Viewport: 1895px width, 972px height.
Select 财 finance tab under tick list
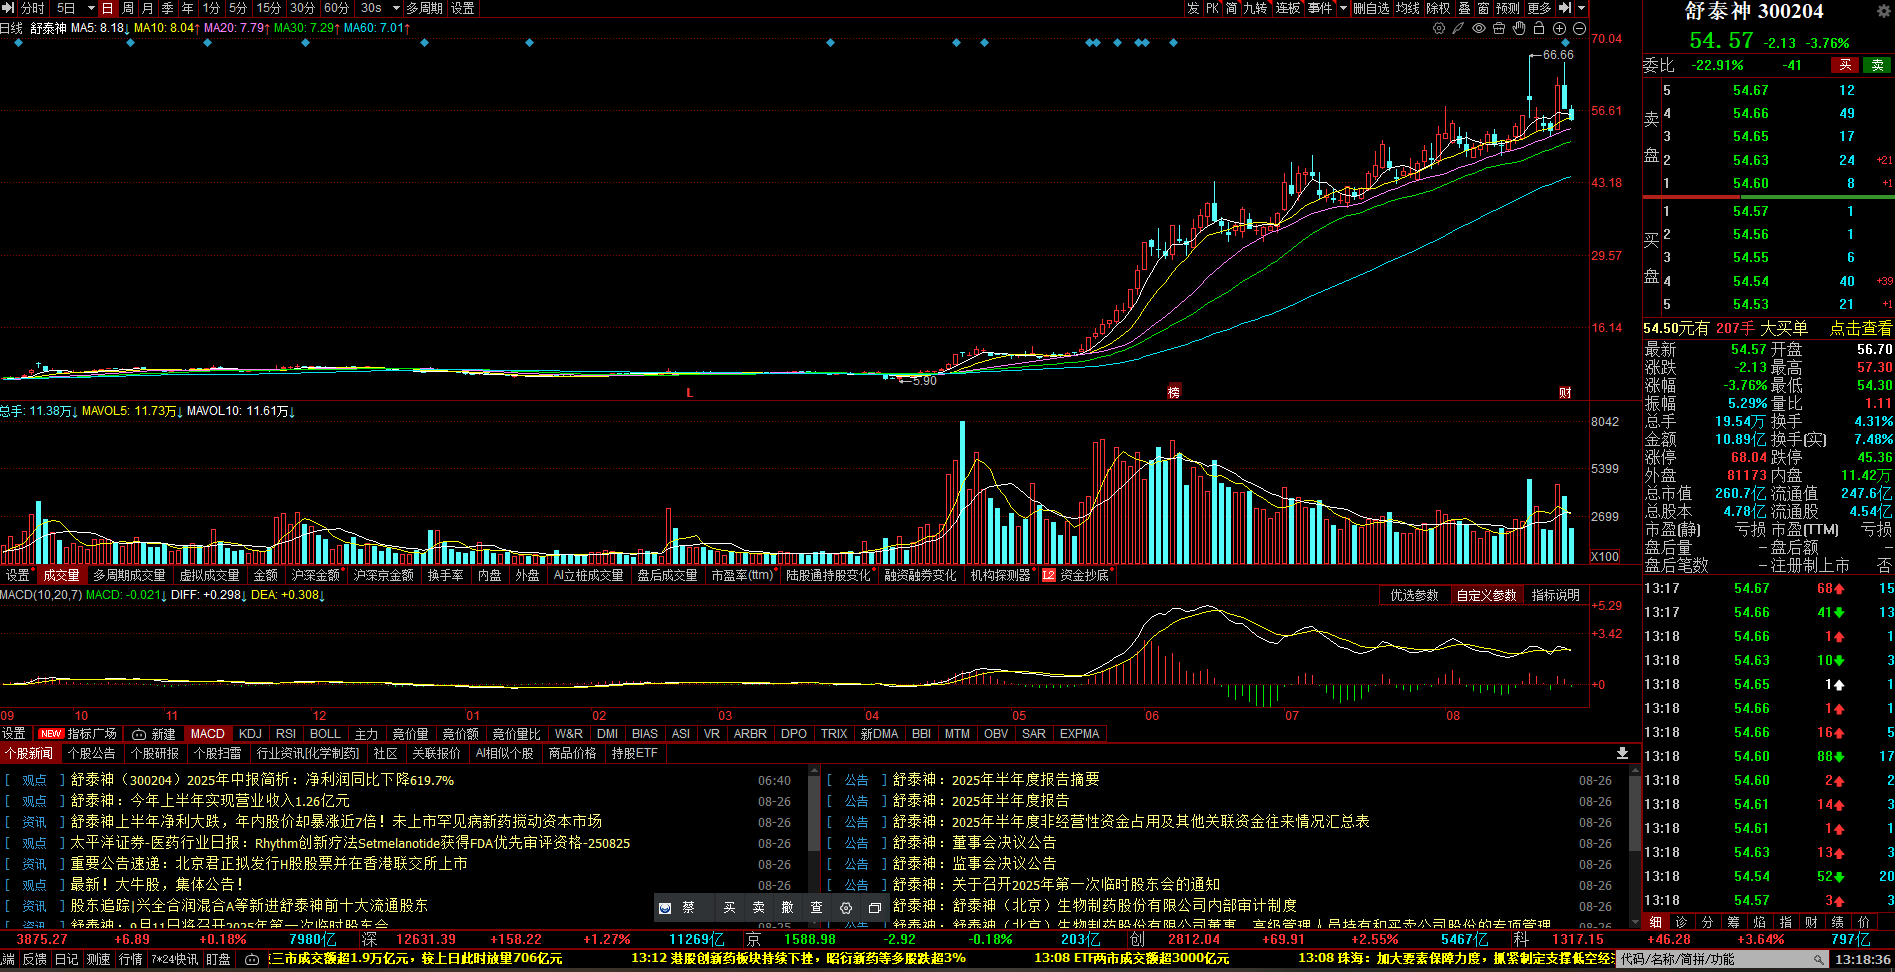point(1811,922)
